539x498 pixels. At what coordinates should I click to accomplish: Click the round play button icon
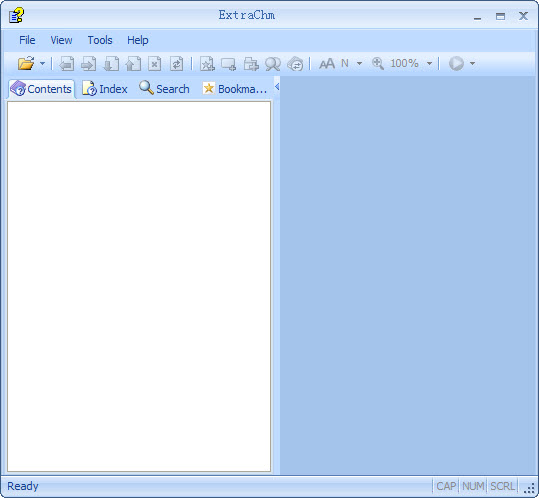pos(456,64)
